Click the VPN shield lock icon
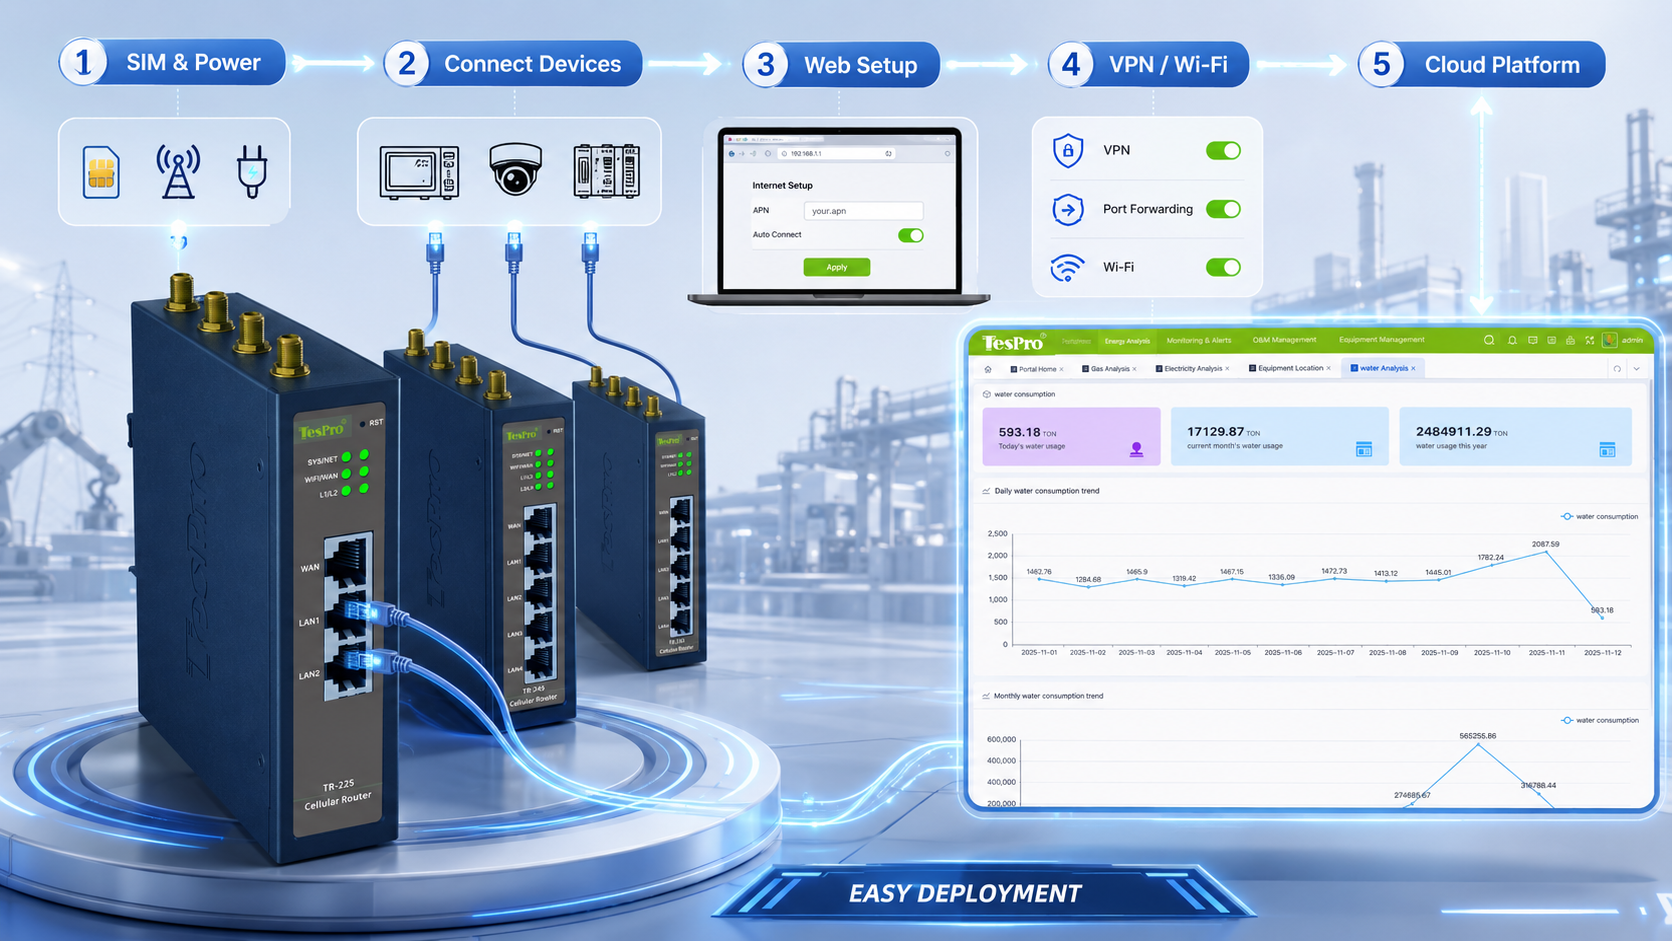This screenshot has width=1672, height=941. tap(1068, 151)
